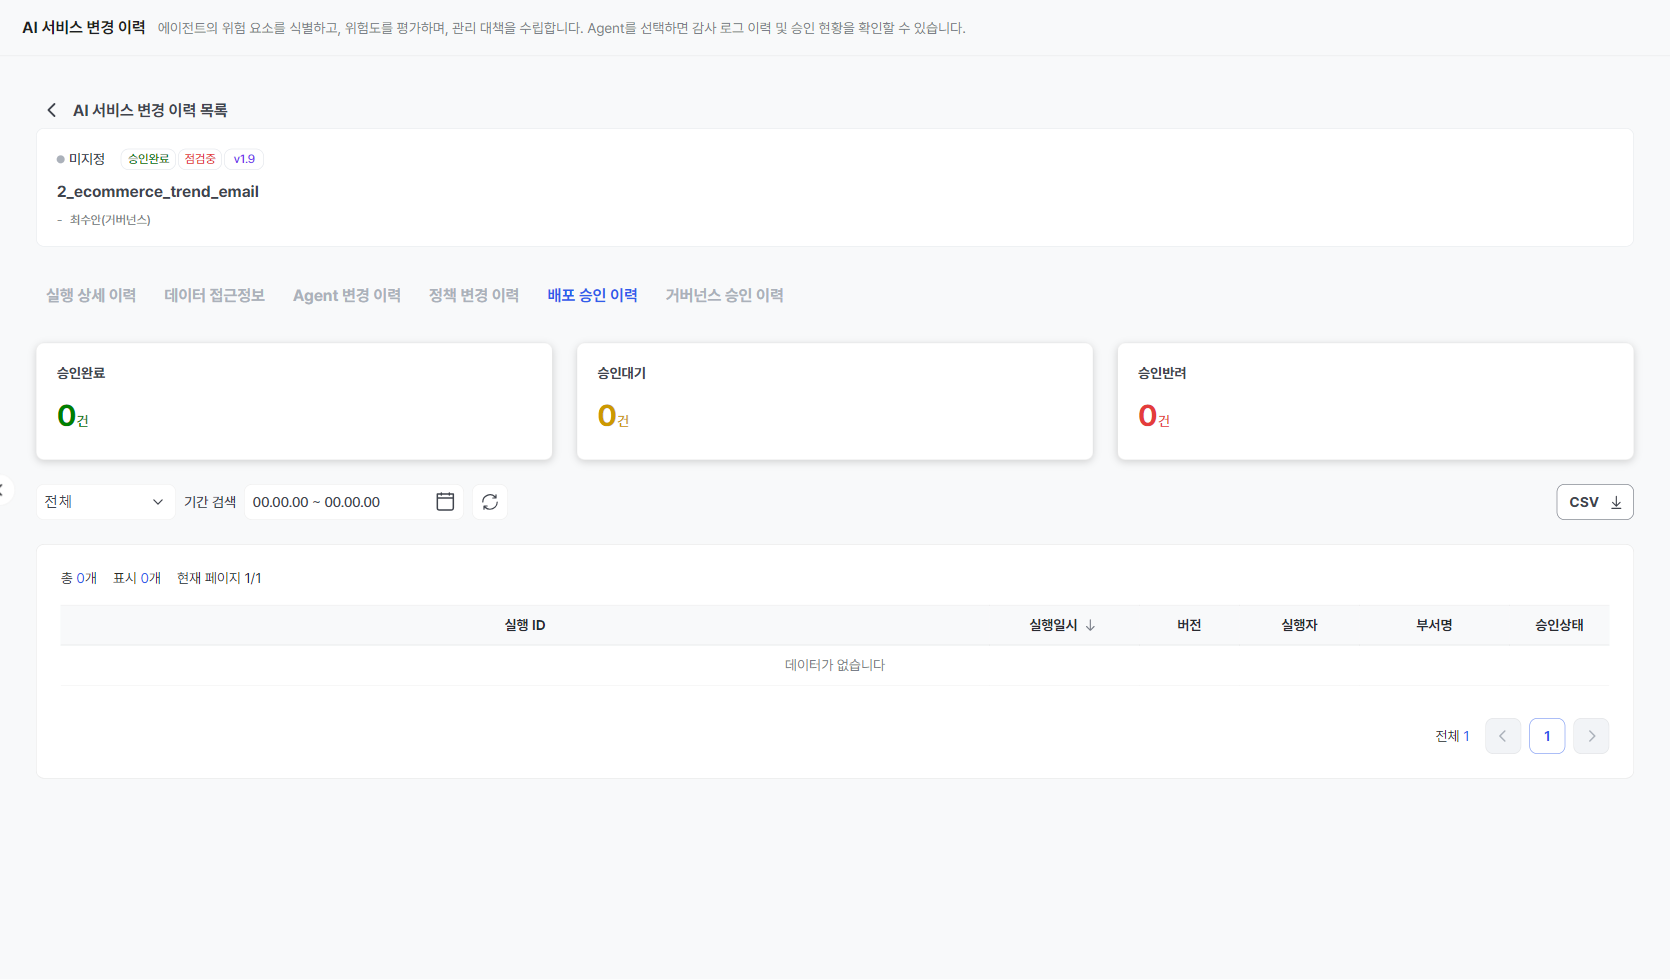Open the 전체 filter dropdown

pyautogui.click(x=105, y=502)
